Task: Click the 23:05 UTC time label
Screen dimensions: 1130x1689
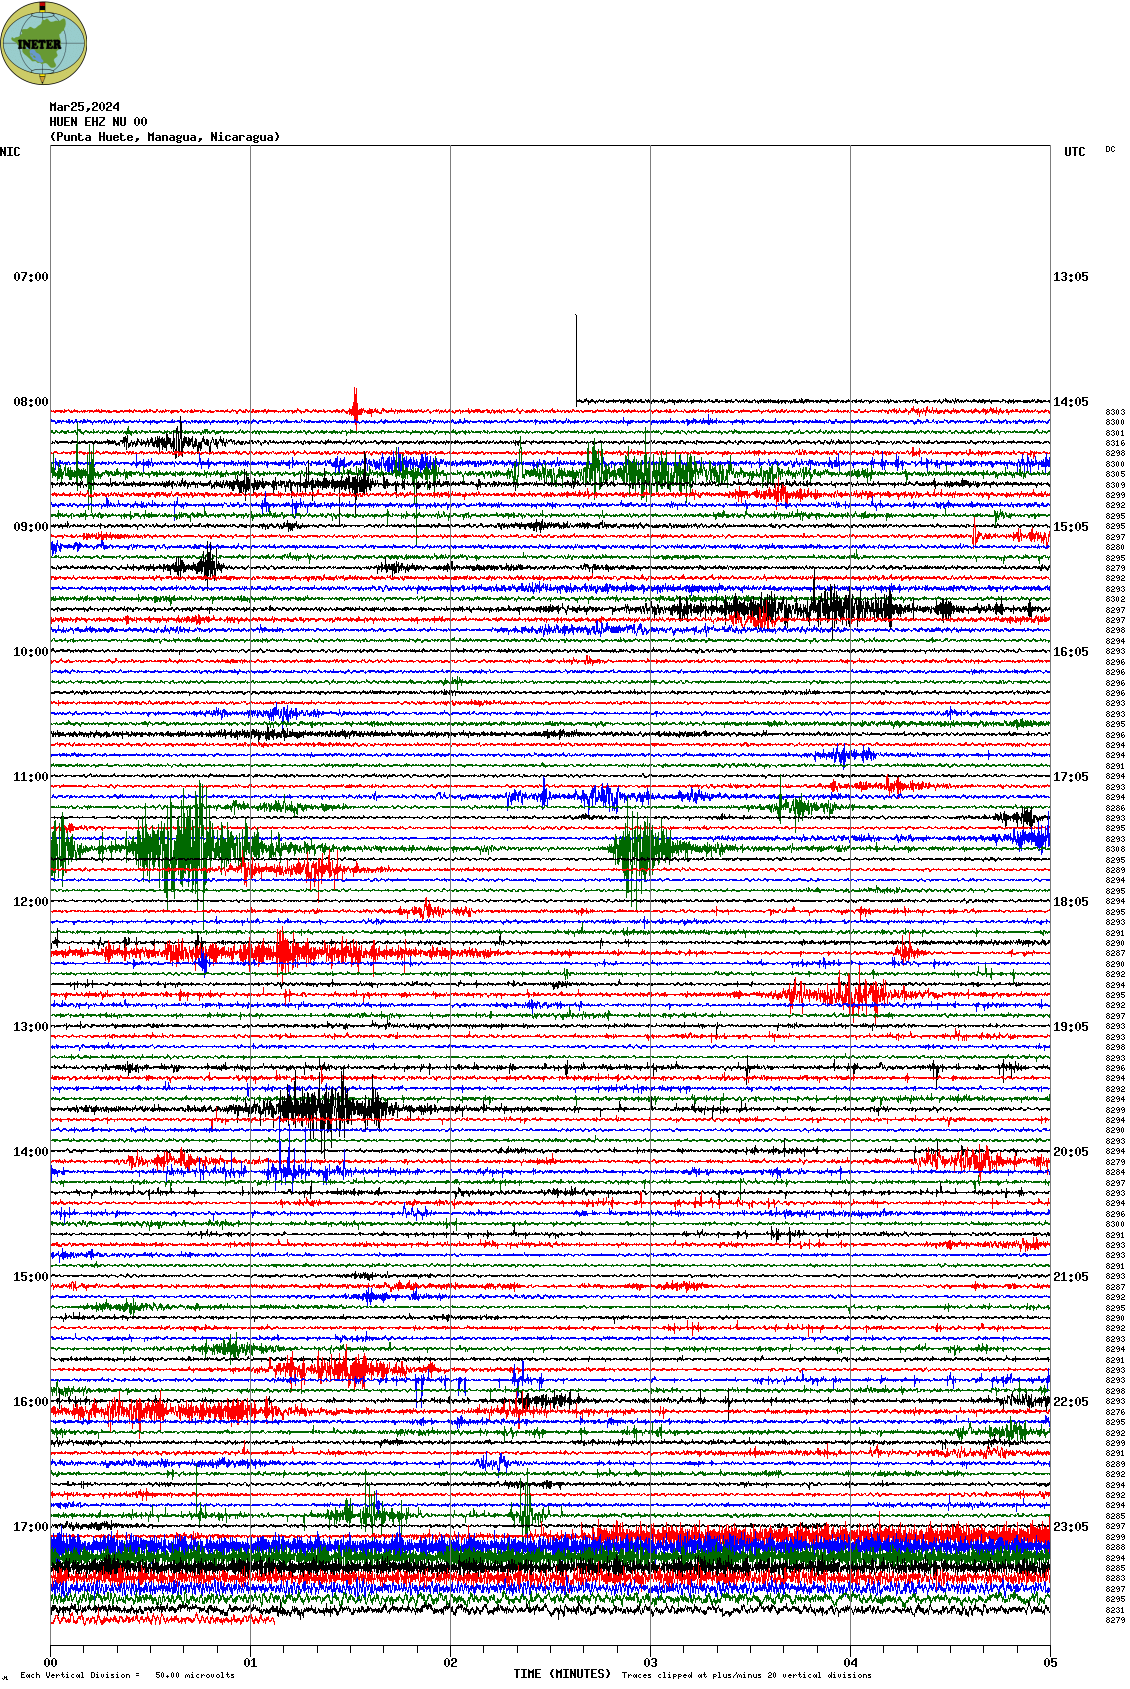Action: coord(1070,1527)
